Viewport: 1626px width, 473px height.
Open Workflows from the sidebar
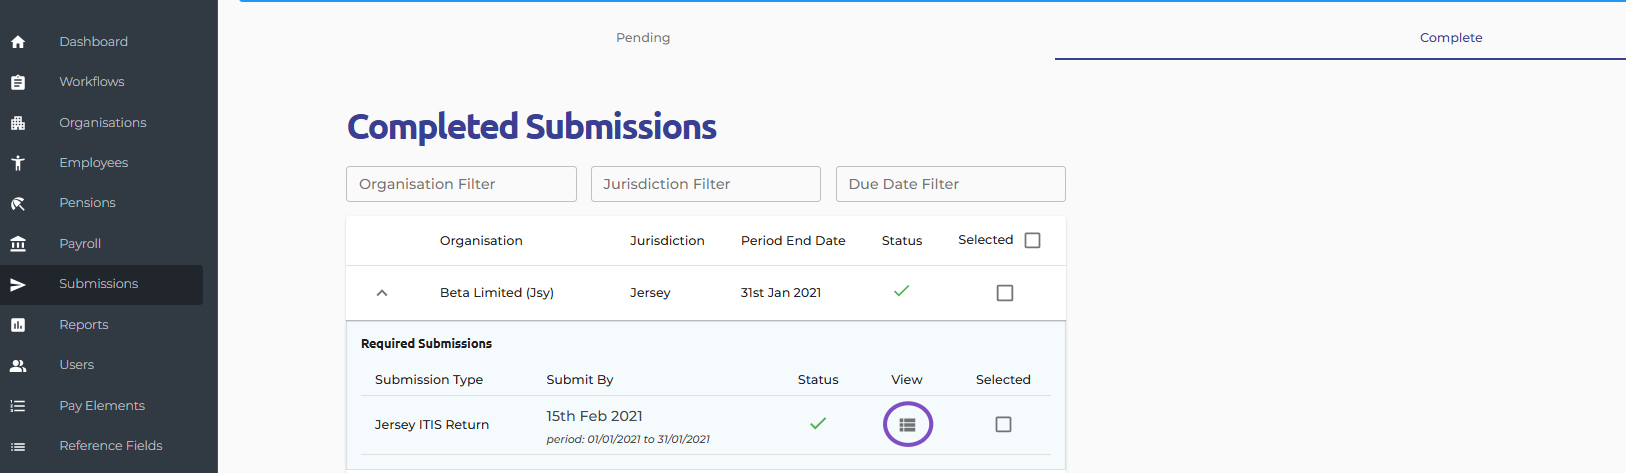(92, 82)
